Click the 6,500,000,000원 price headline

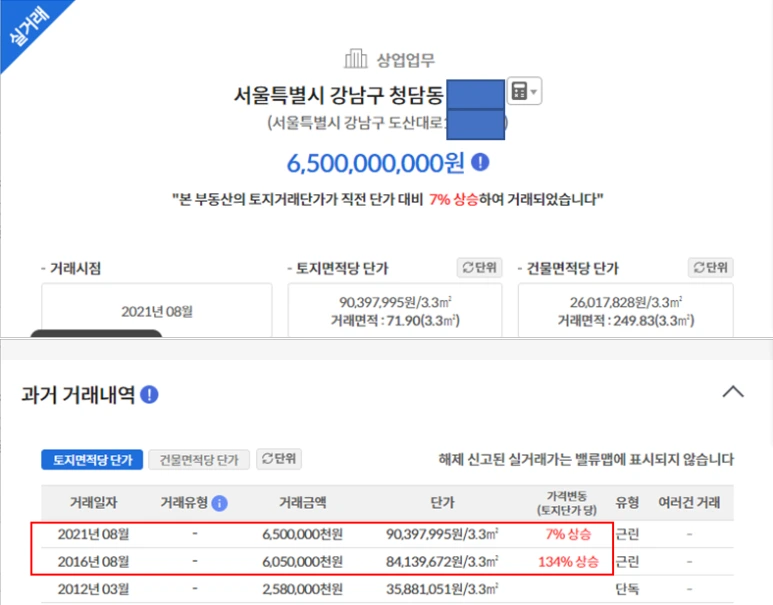tap(375, 163)
